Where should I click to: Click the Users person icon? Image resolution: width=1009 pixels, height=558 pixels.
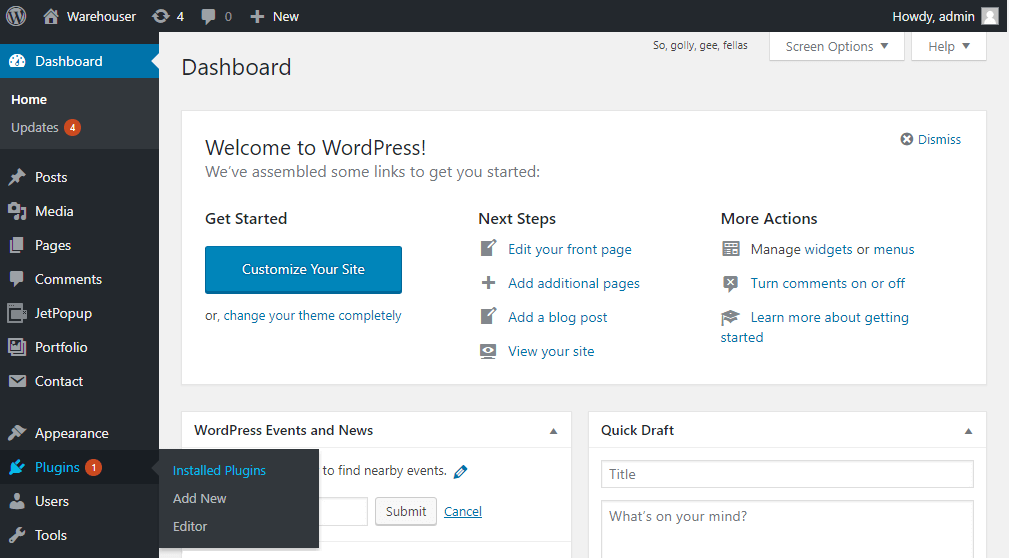17,501
